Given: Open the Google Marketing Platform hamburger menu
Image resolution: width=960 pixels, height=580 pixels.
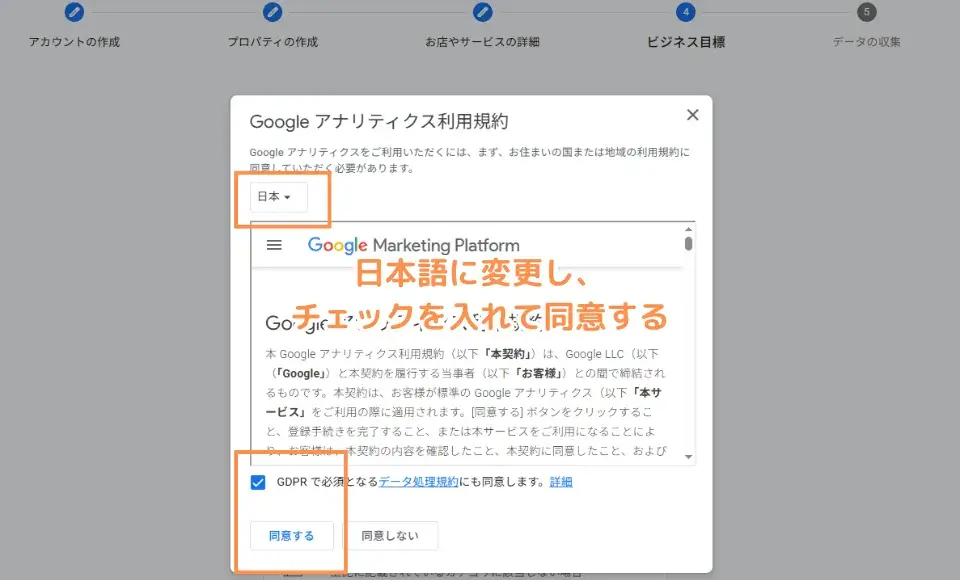Looking at the screenshot, I should (x=274, y=245).
